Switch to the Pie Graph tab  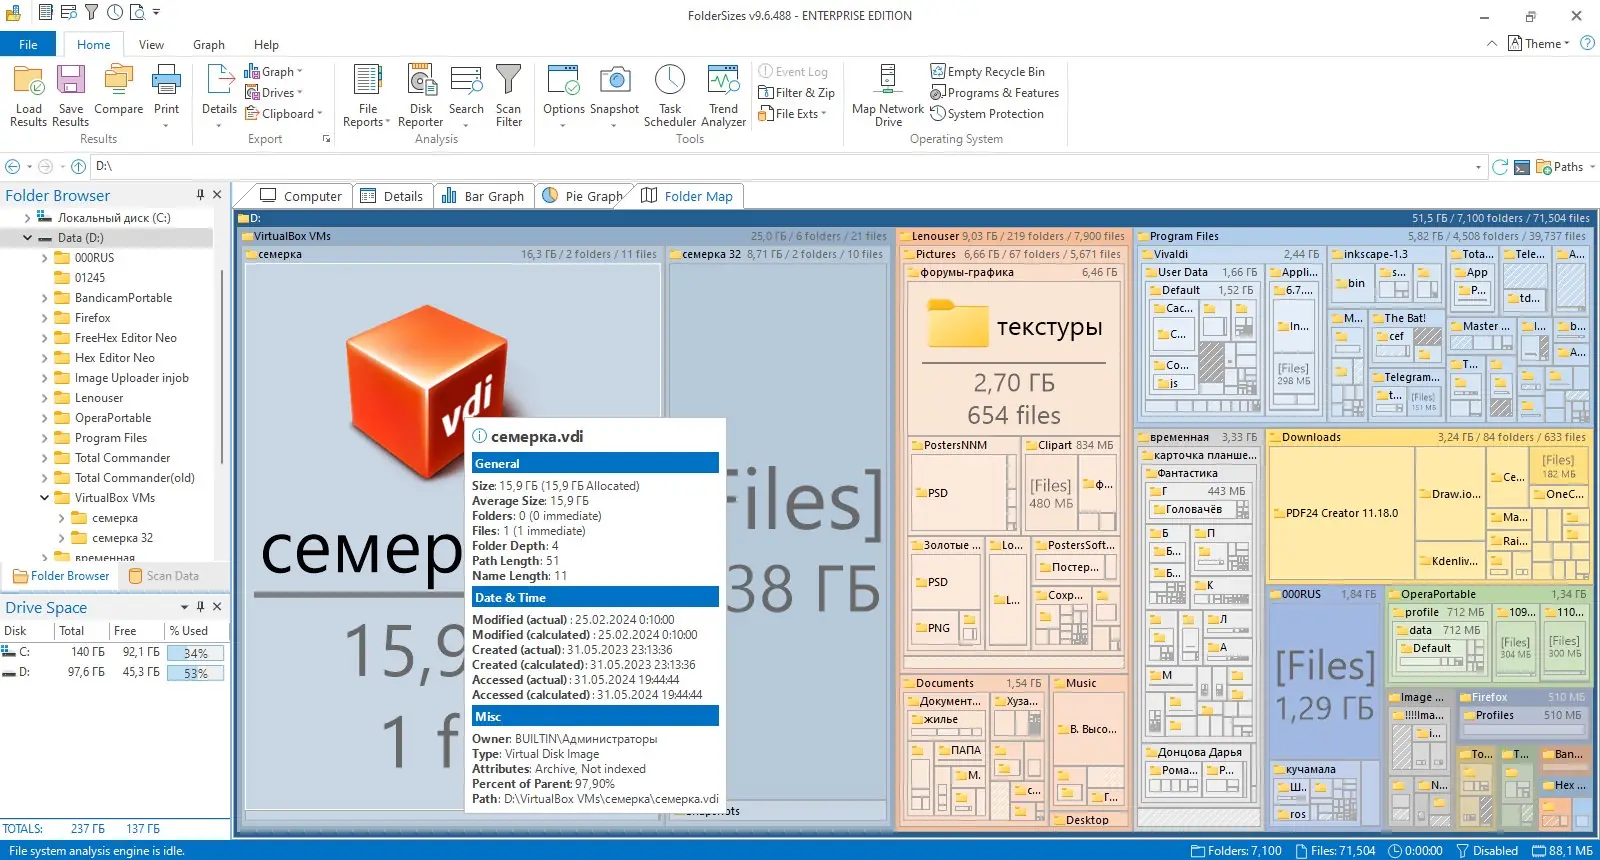583,196
